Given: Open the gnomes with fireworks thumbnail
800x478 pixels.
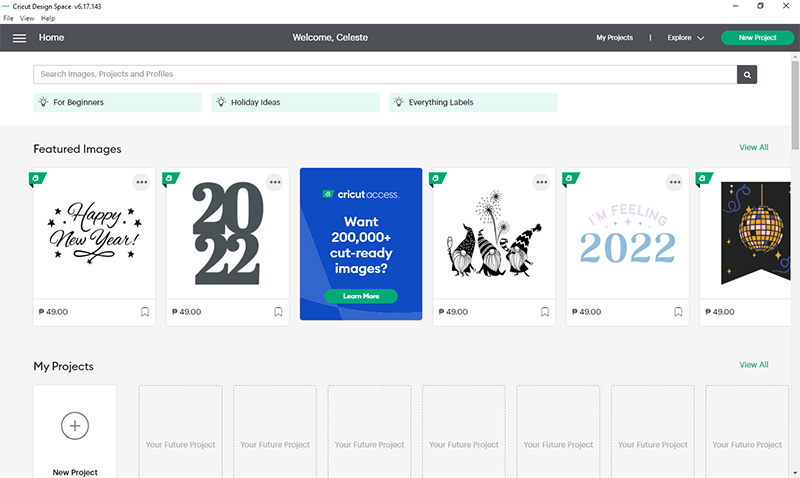Looking at the screenshot, I should click(494, 233).
